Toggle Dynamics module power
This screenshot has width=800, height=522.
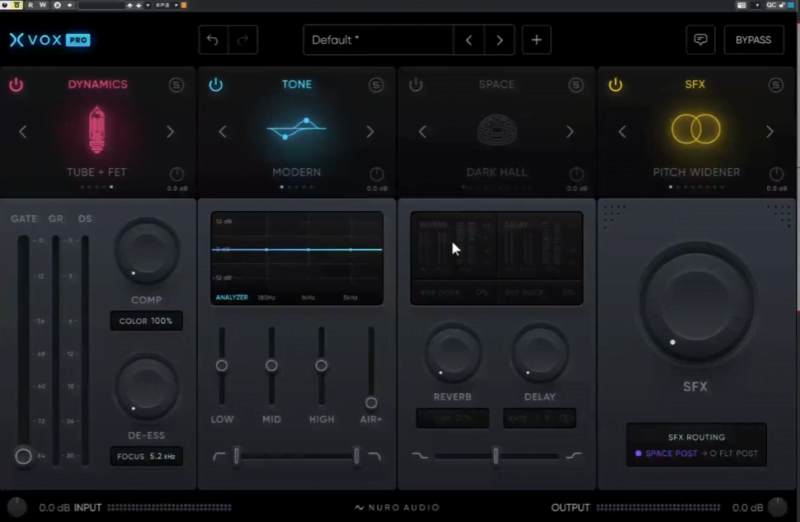click(x=16, y=85)
